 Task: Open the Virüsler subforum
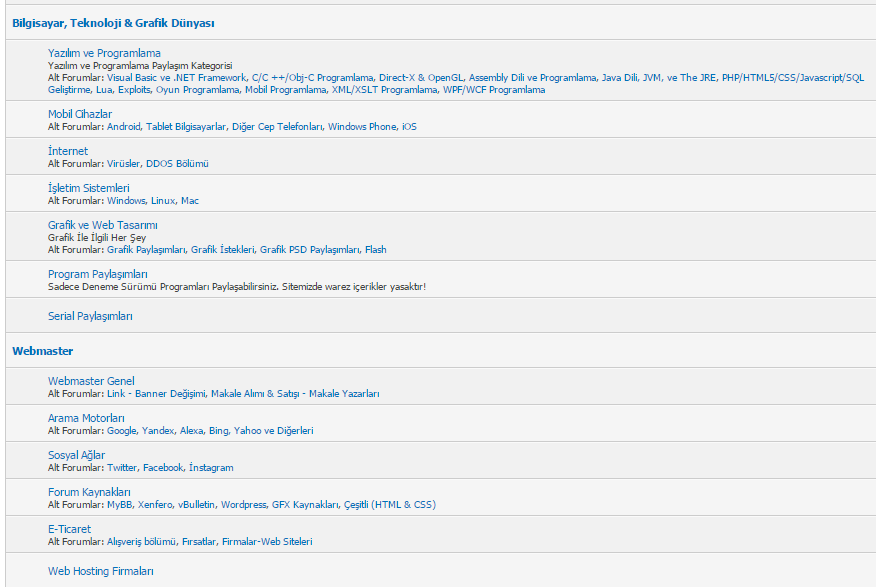pyautogui.click(x=123, y=164)
